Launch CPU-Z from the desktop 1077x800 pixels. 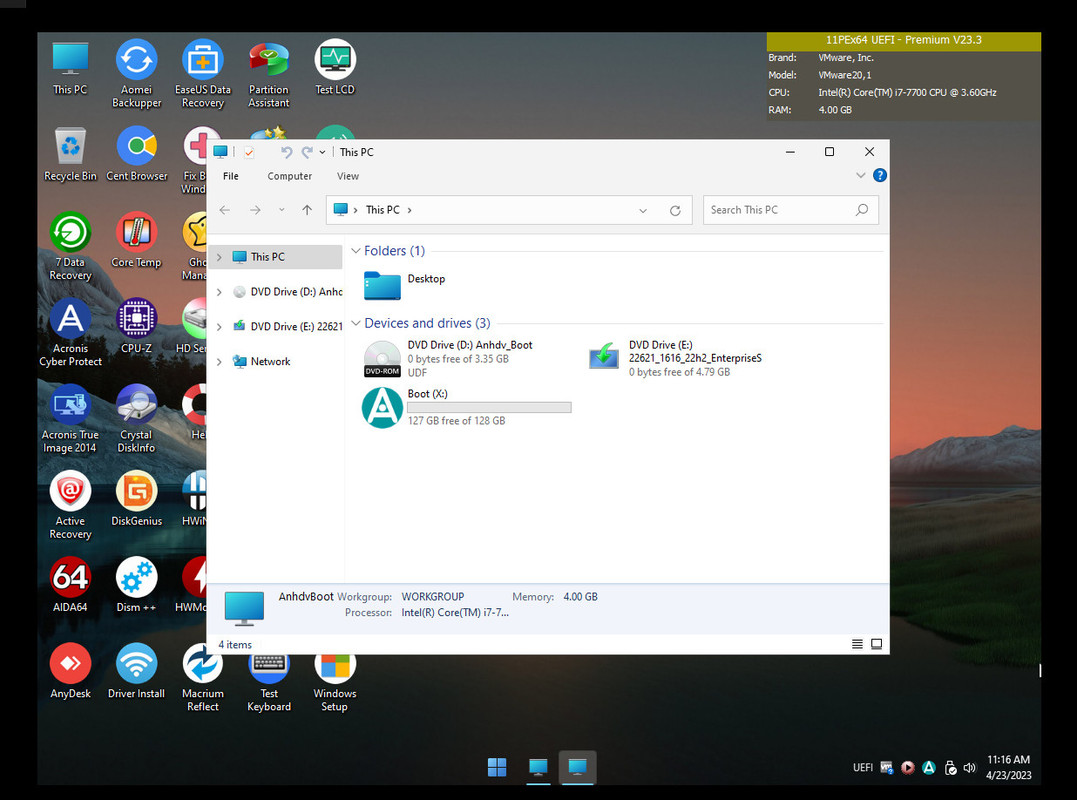(x=136, y=326)
